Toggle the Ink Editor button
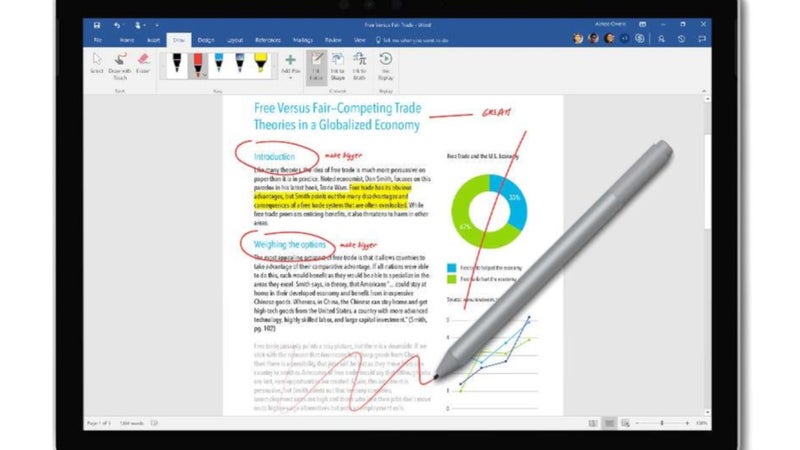This screenshot has height=450, width=800. (316, 66)
